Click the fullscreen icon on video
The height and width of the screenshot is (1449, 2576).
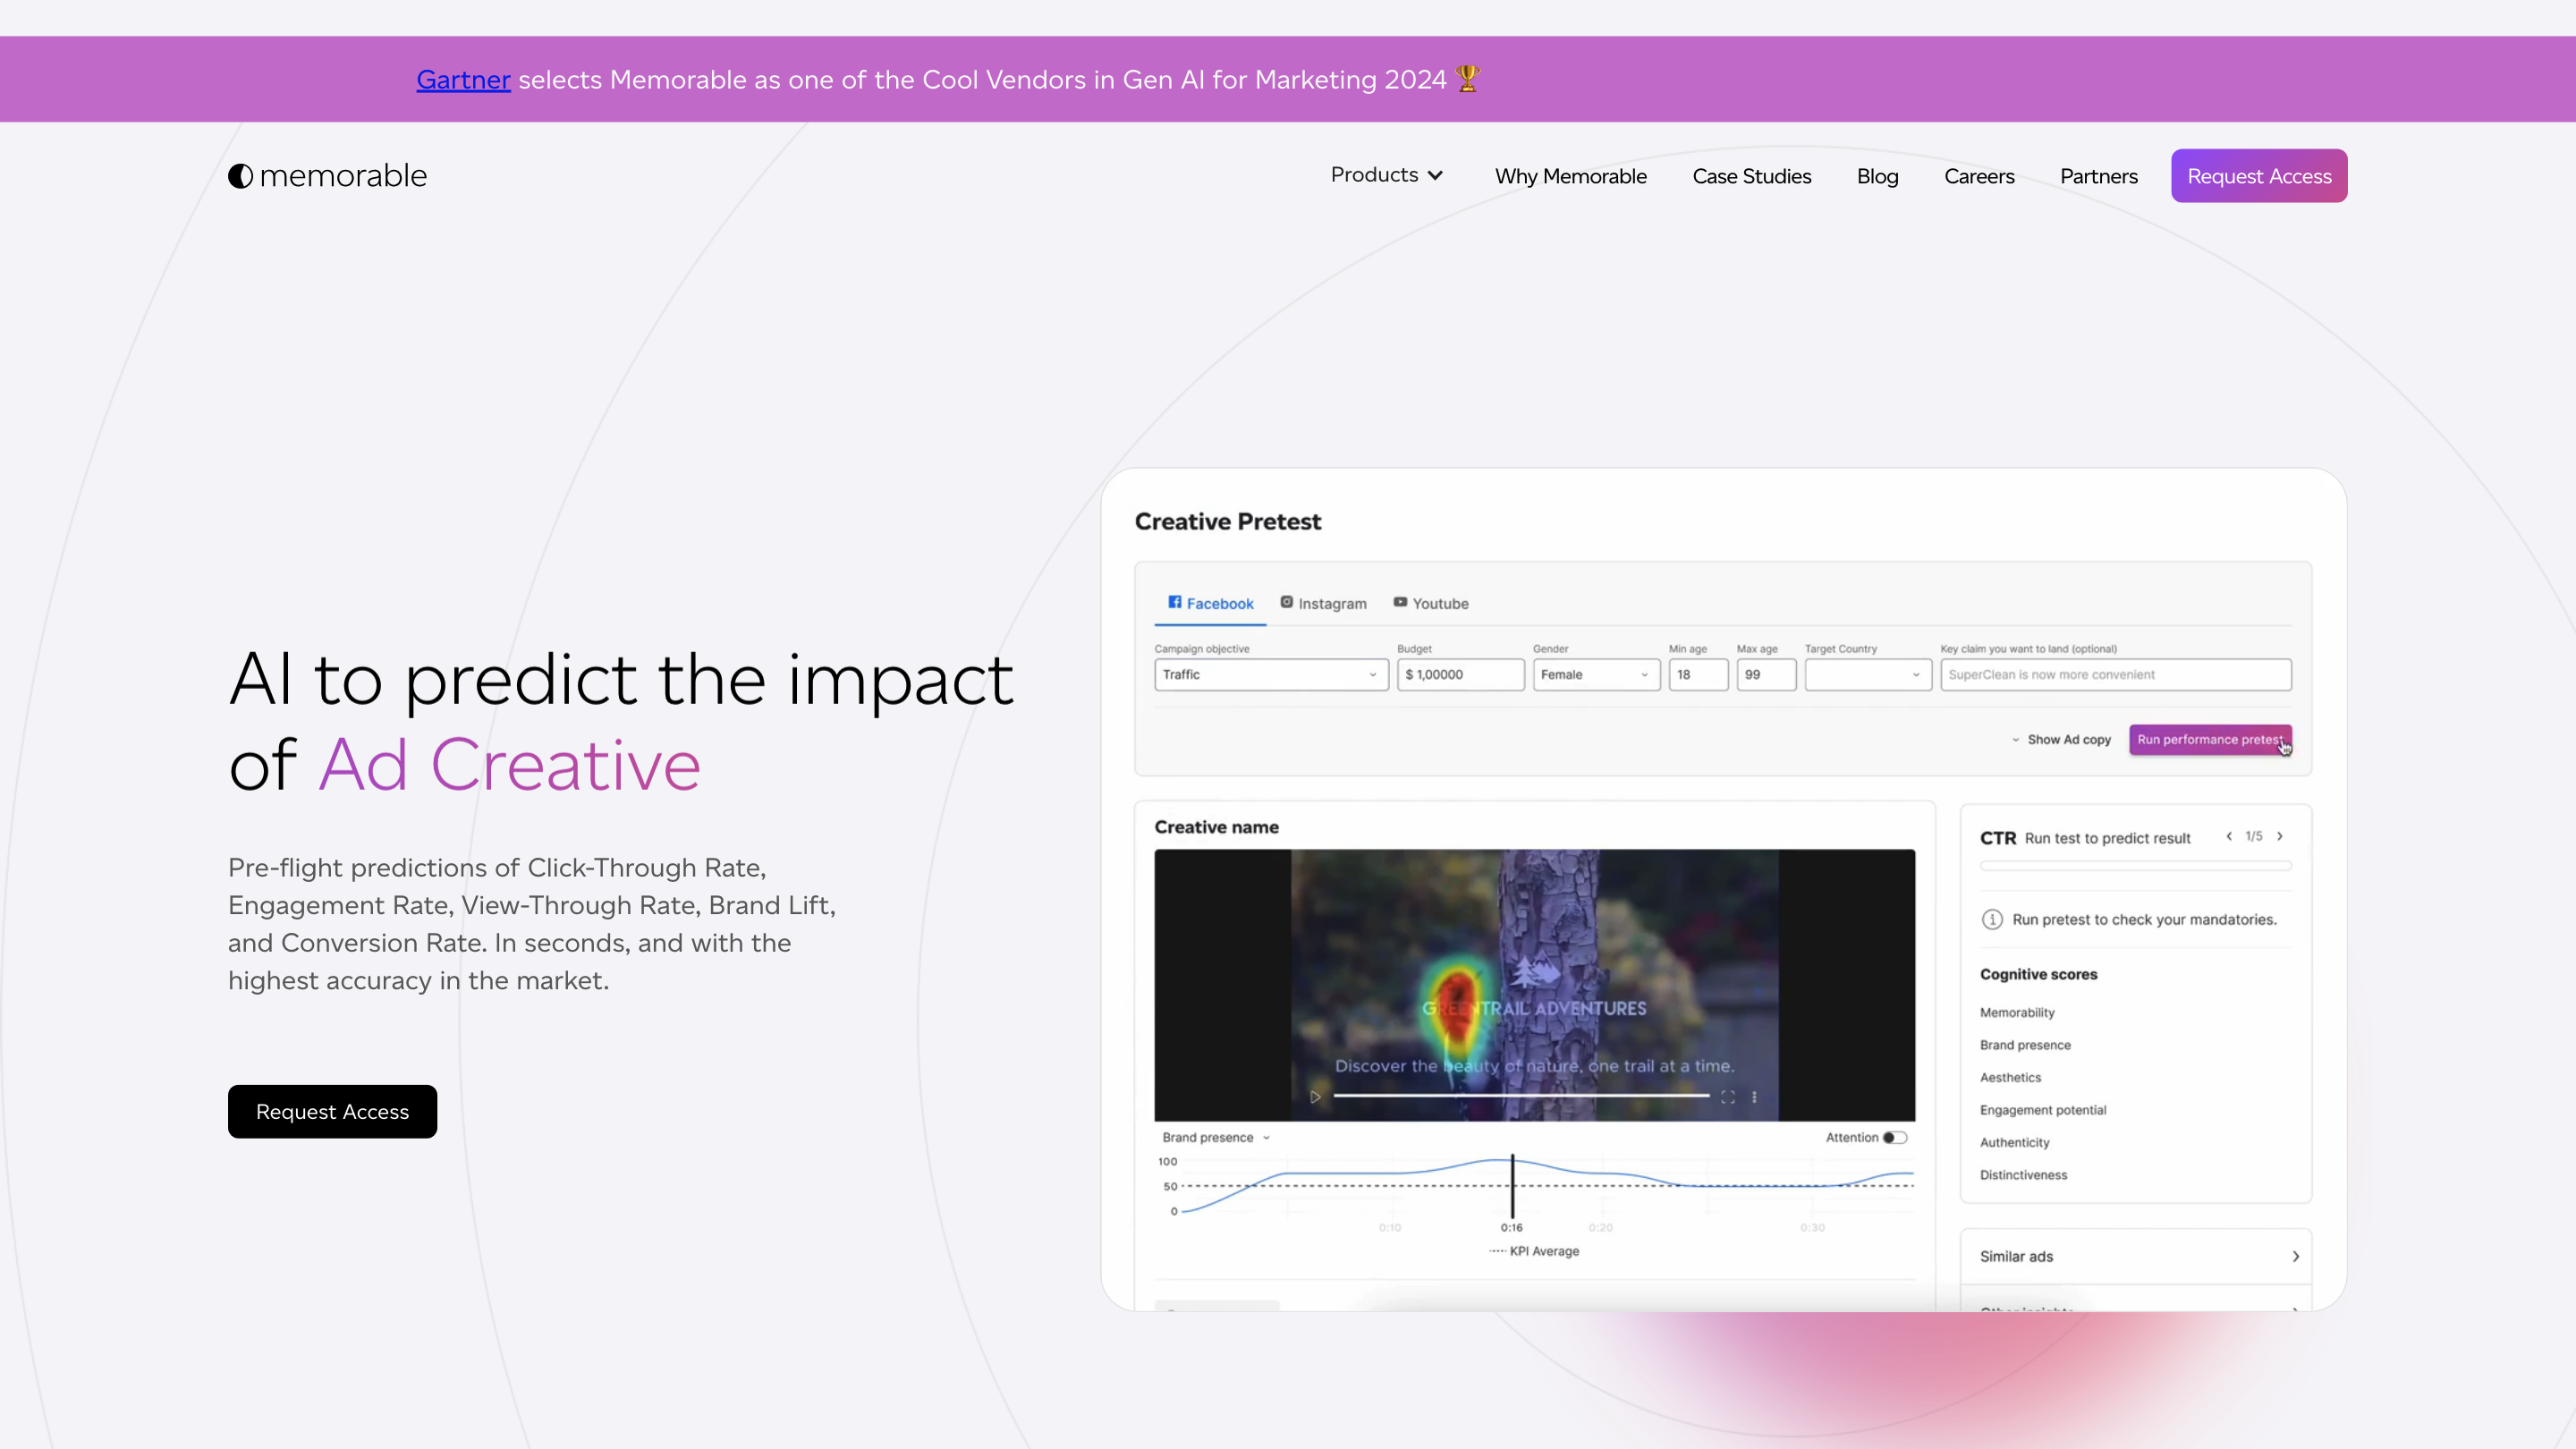(1727, 1097)
